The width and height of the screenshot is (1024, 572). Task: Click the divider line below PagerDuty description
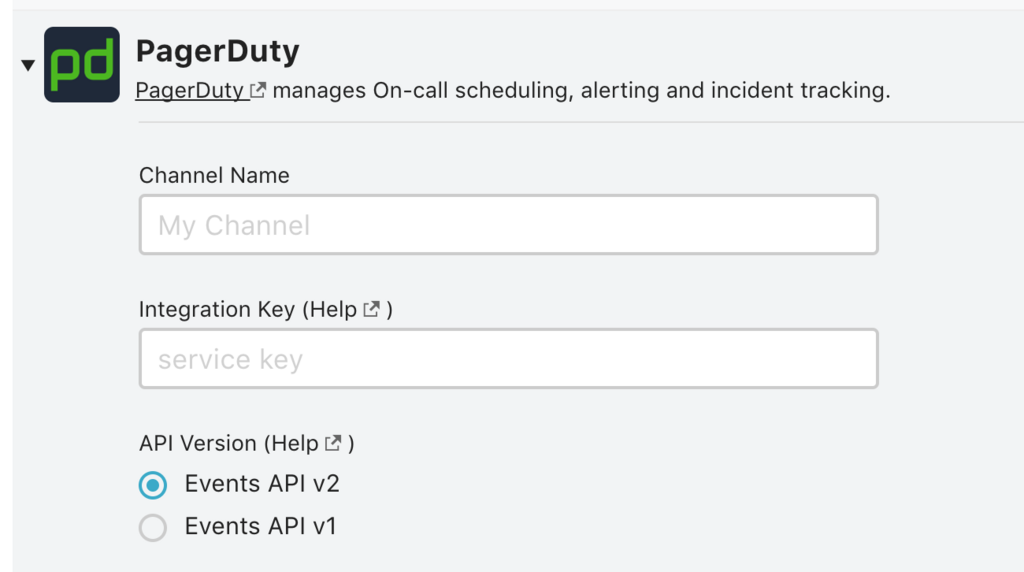pyautogui.click(x=580, y=122)
